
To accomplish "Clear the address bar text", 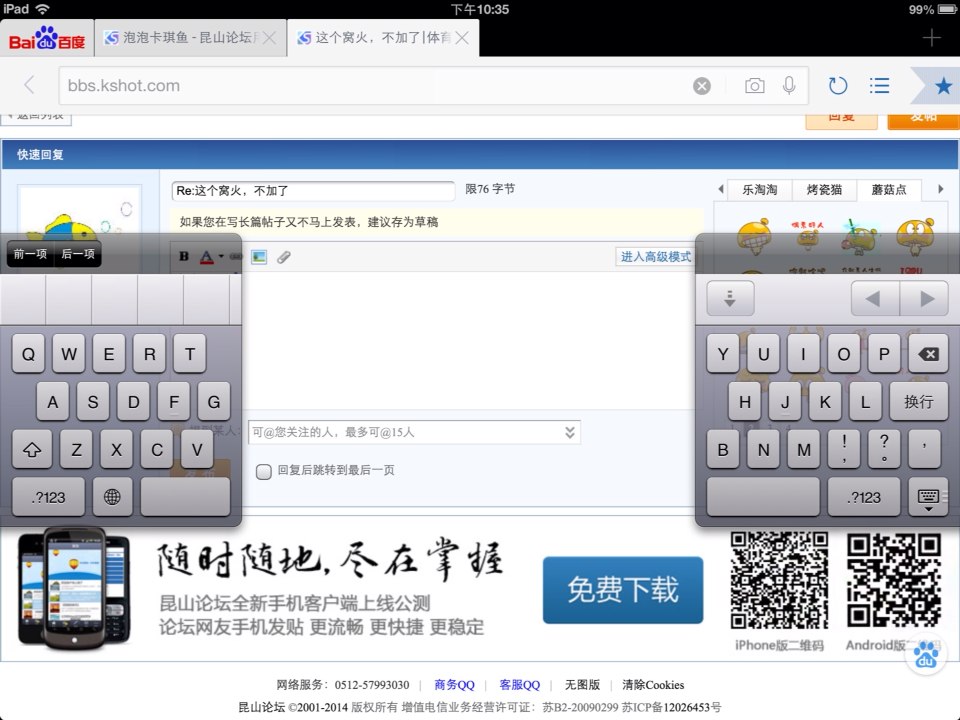I will coord(702,86).
